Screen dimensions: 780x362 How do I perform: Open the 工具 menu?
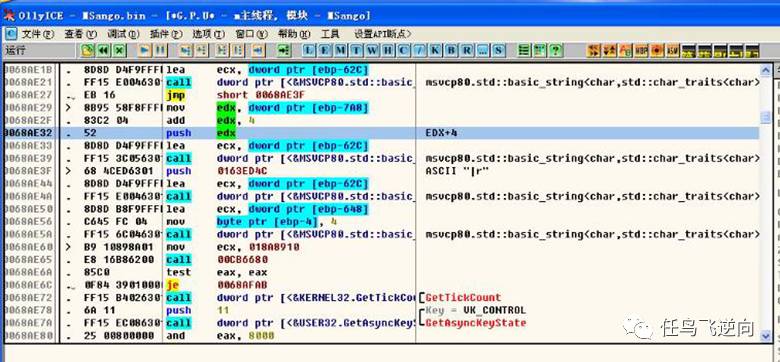pos(330,34)
